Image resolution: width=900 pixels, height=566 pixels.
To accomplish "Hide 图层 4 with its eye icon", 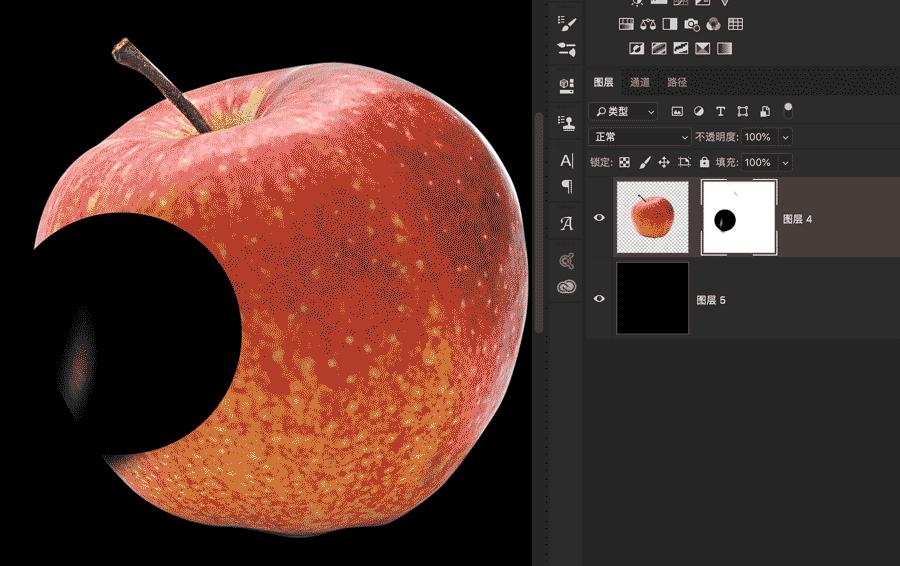I will click(599, 218).
